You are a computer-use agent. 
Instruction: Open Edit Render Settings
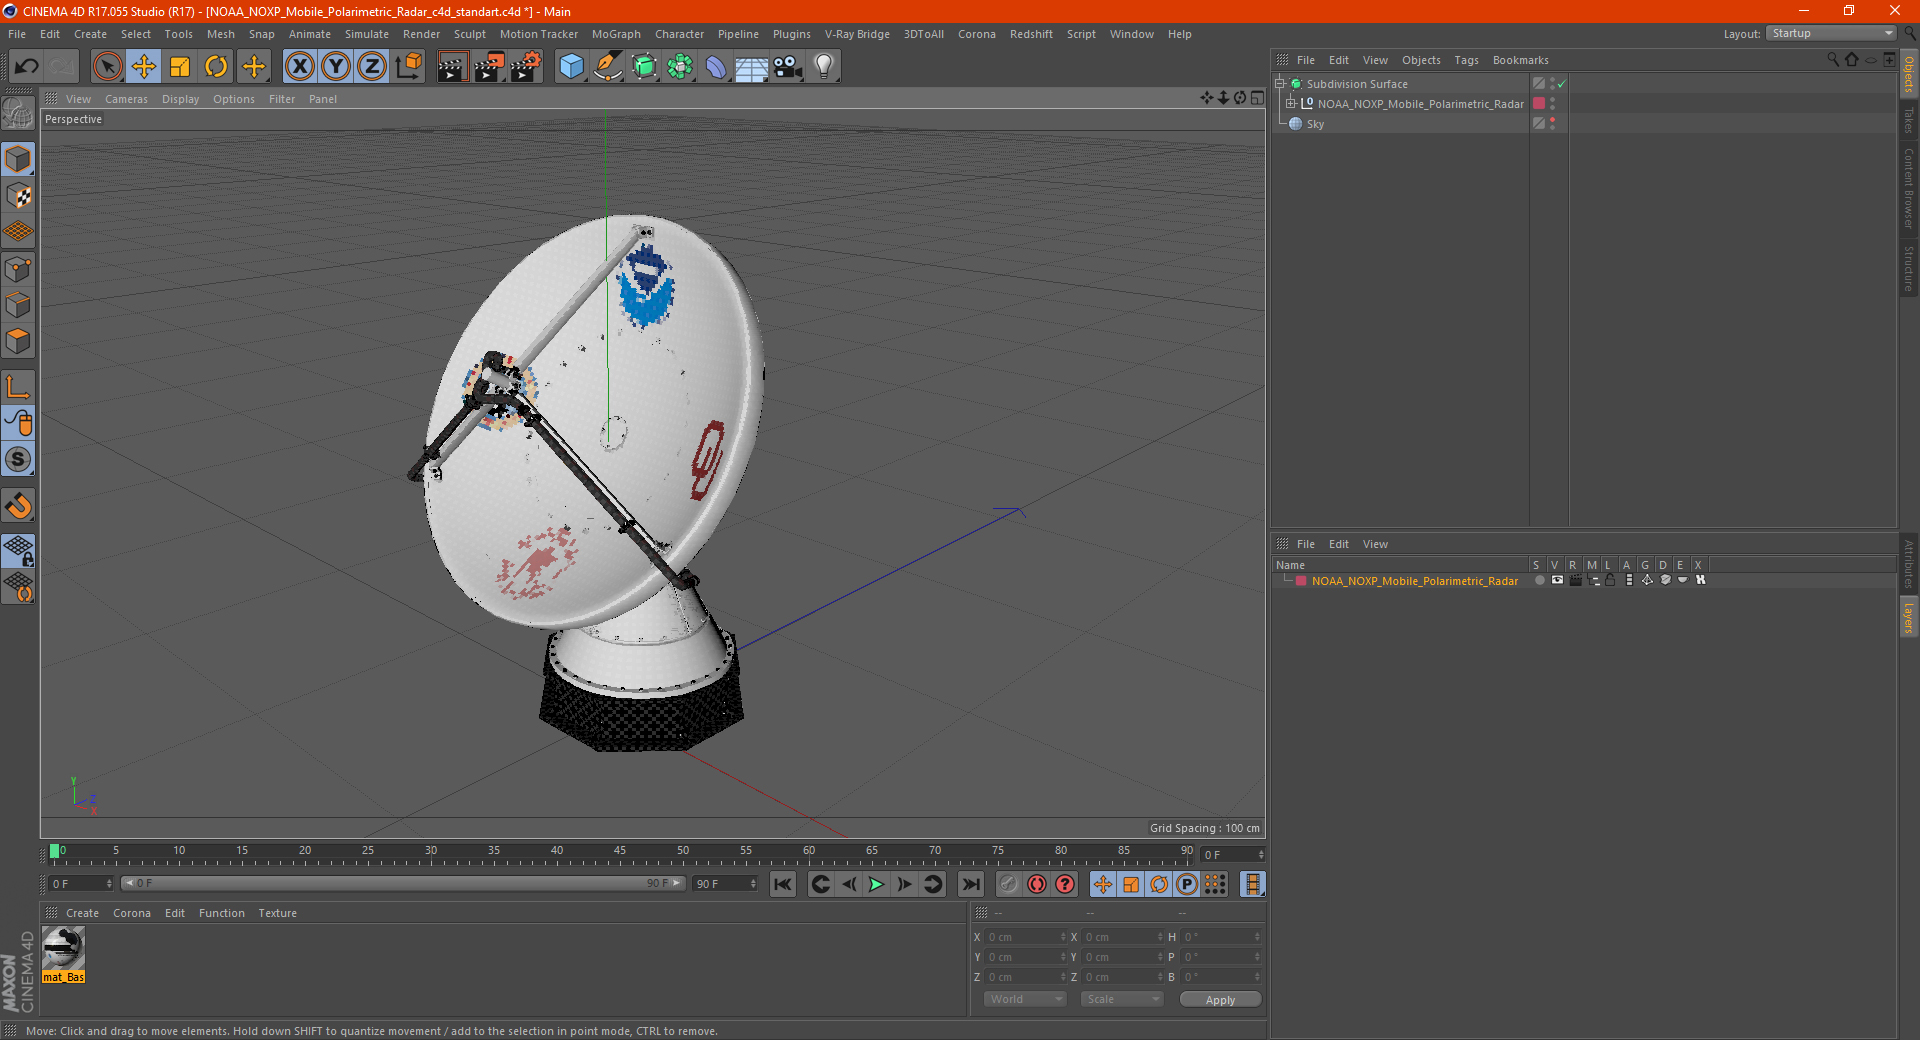pyautogui.click(x=526, y=67)
